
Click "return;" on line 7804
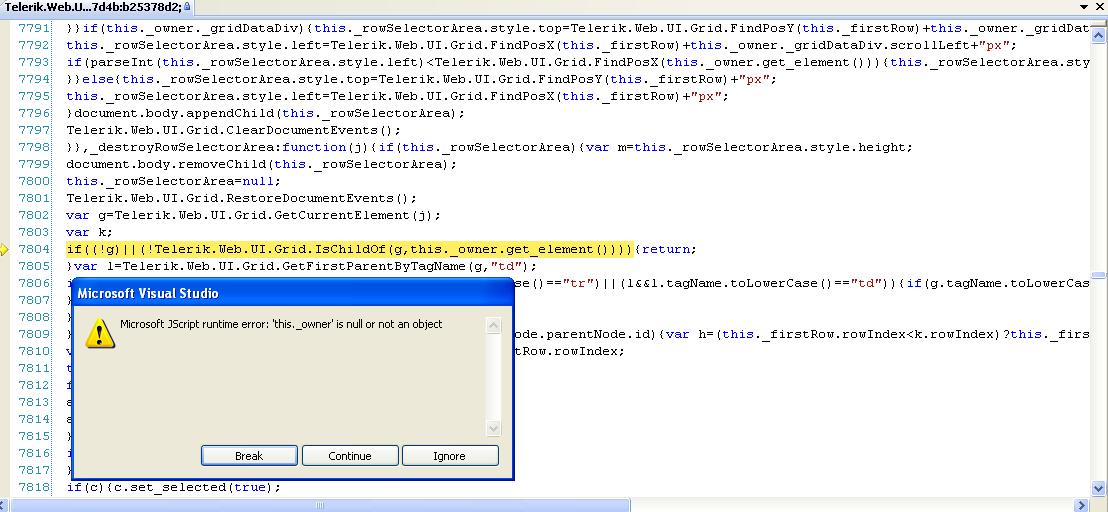(669, 249)
